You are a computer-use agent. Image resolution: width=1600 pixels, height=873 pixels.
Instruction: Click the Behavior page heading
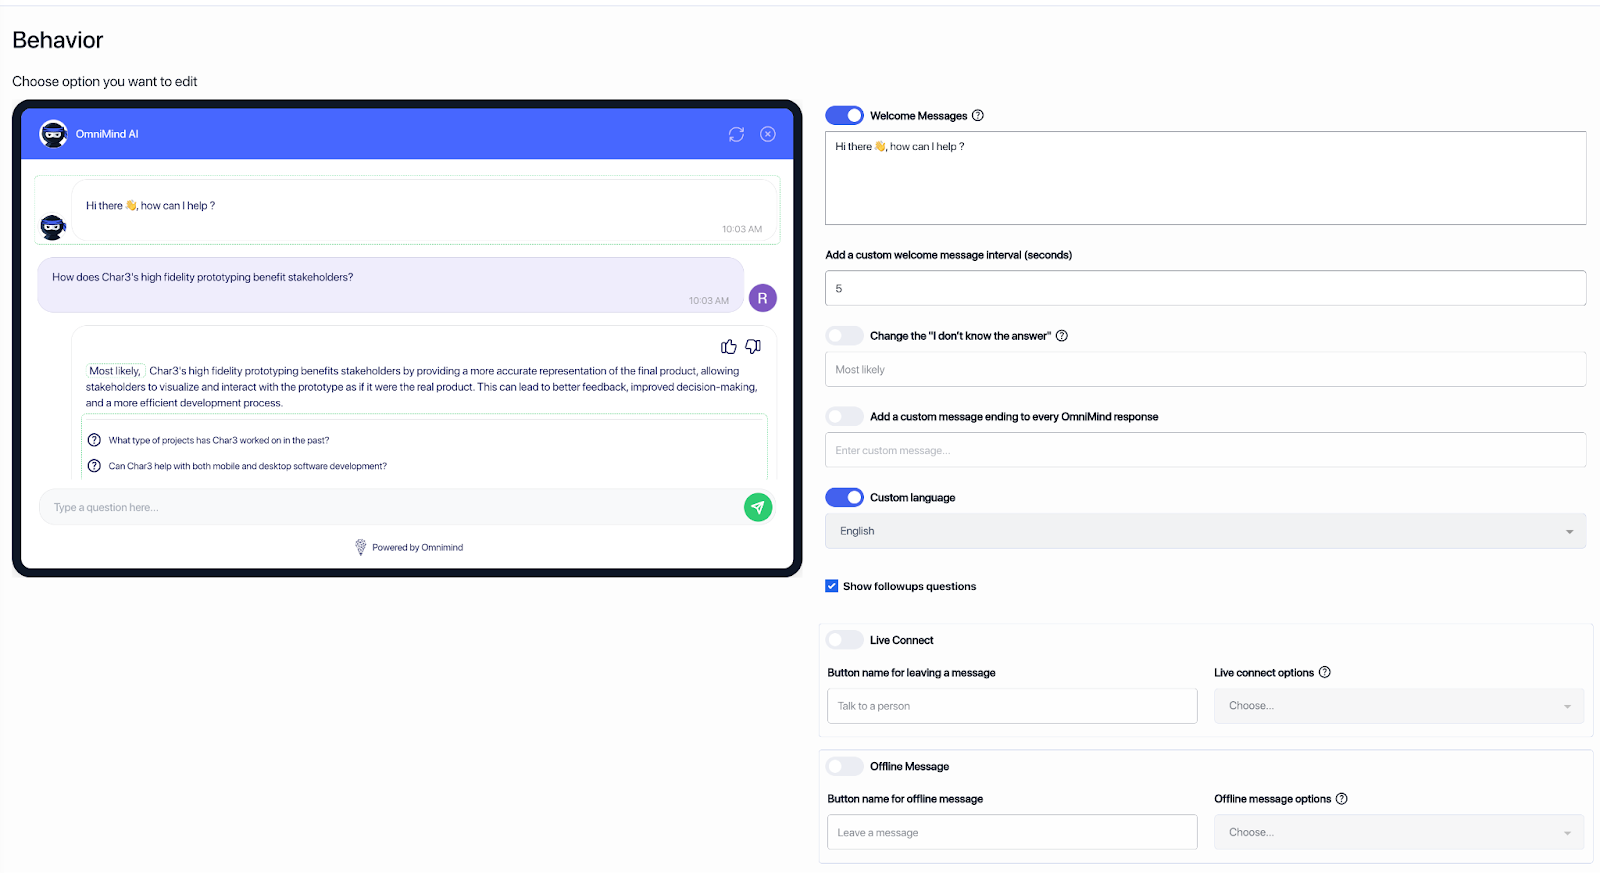58,40
